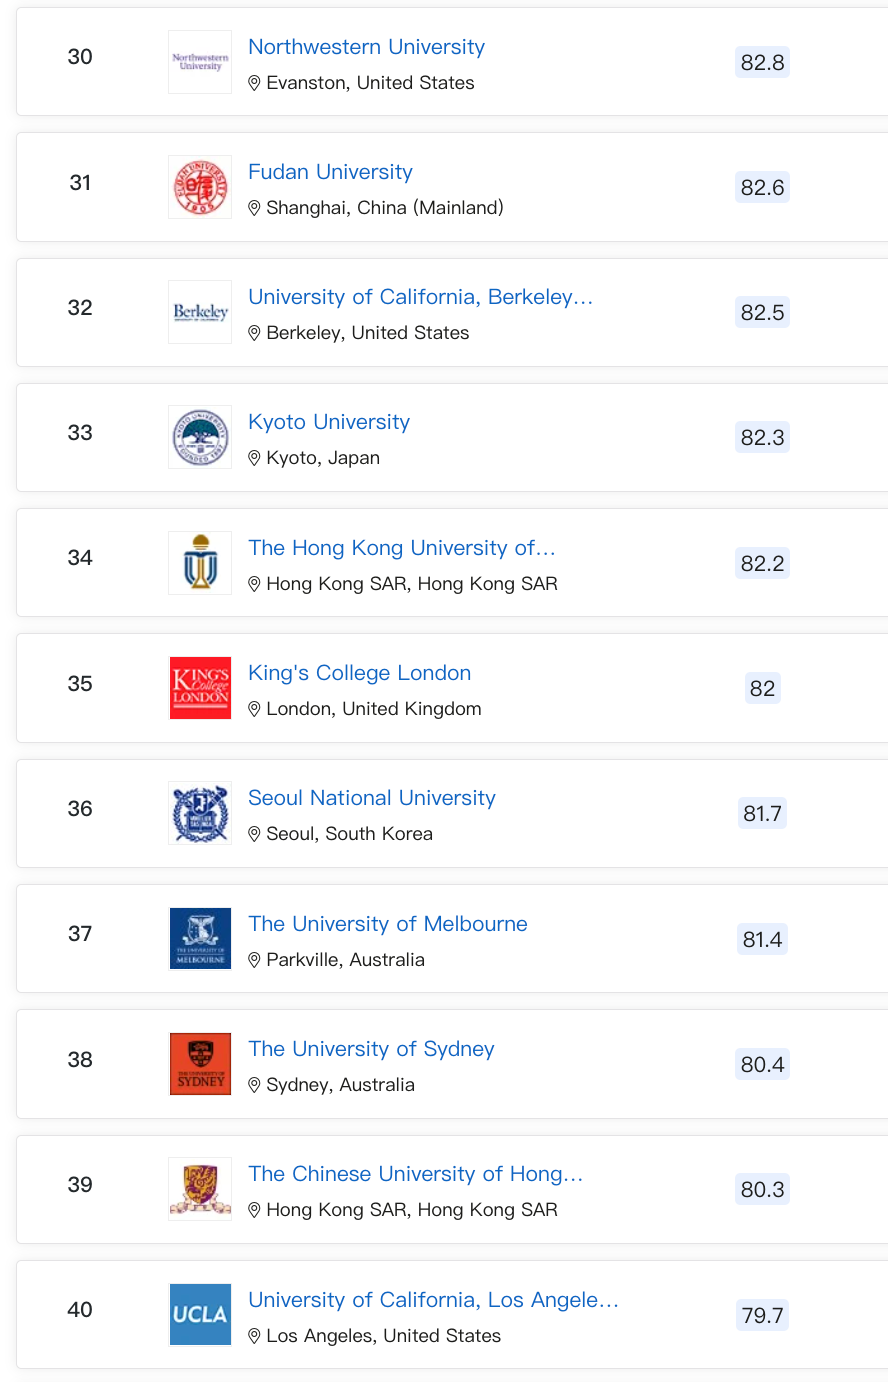Click the Berkeley logo thumbnail
888x1382 pixels.
click(x=200, y=312)
